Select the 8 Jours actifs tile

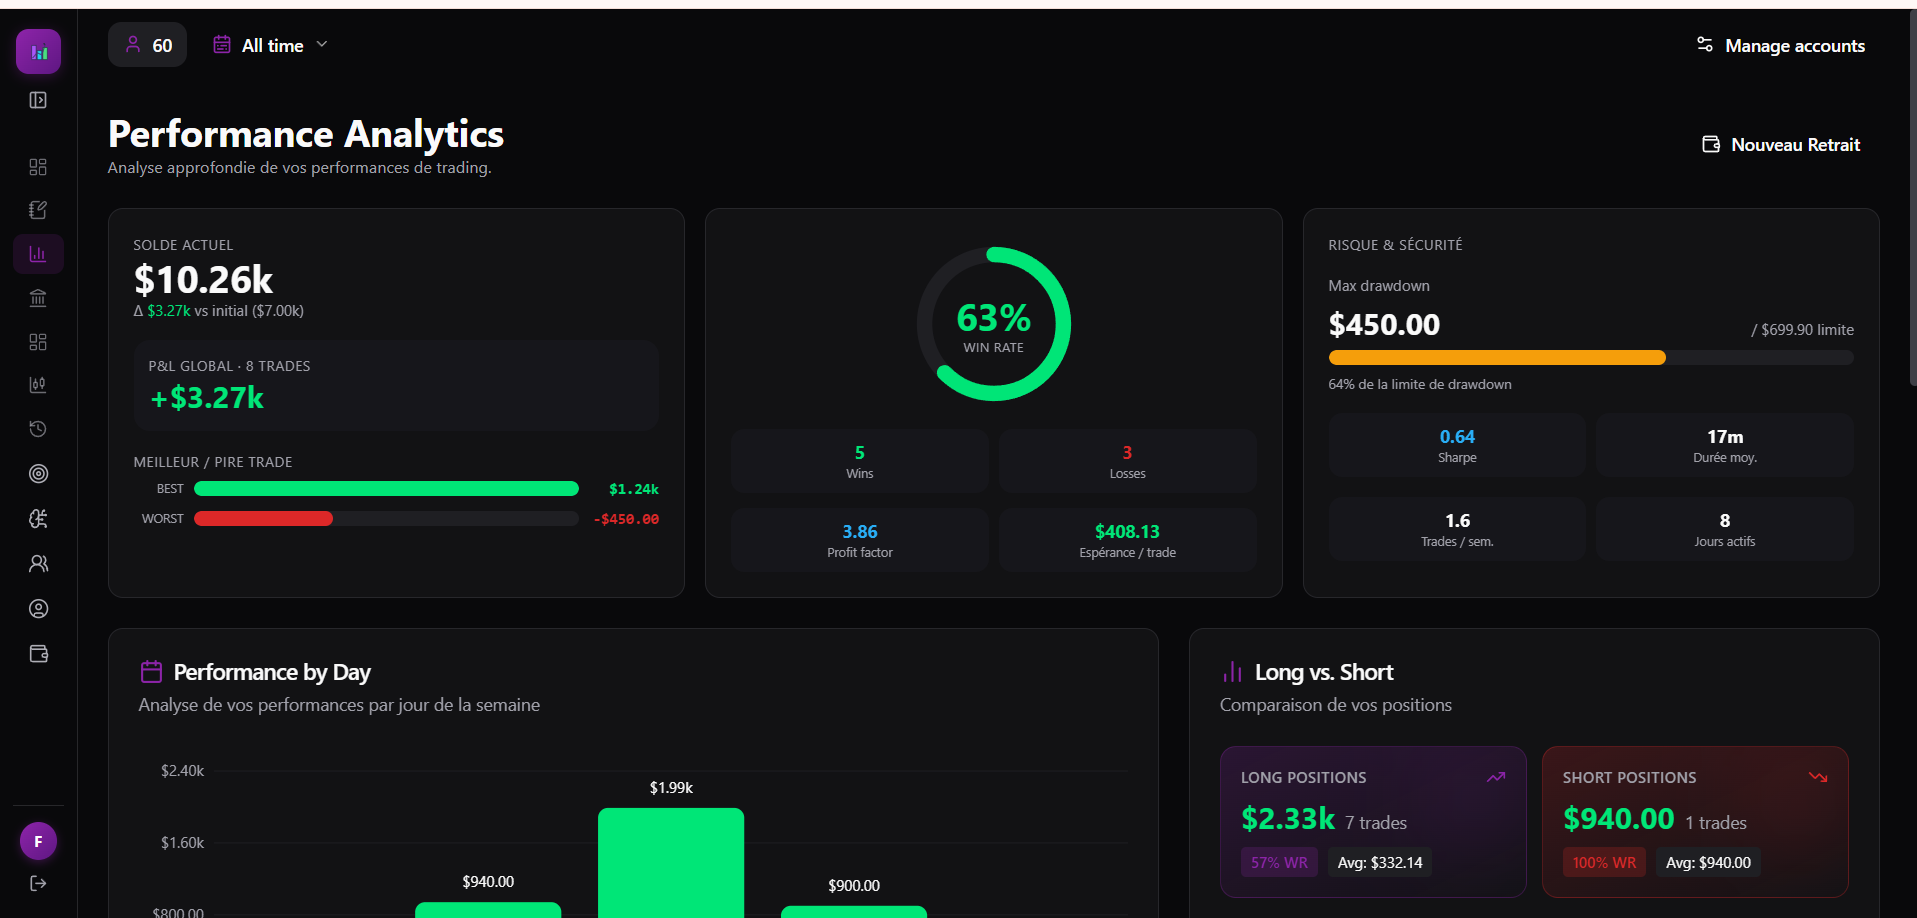[1725, 529]
